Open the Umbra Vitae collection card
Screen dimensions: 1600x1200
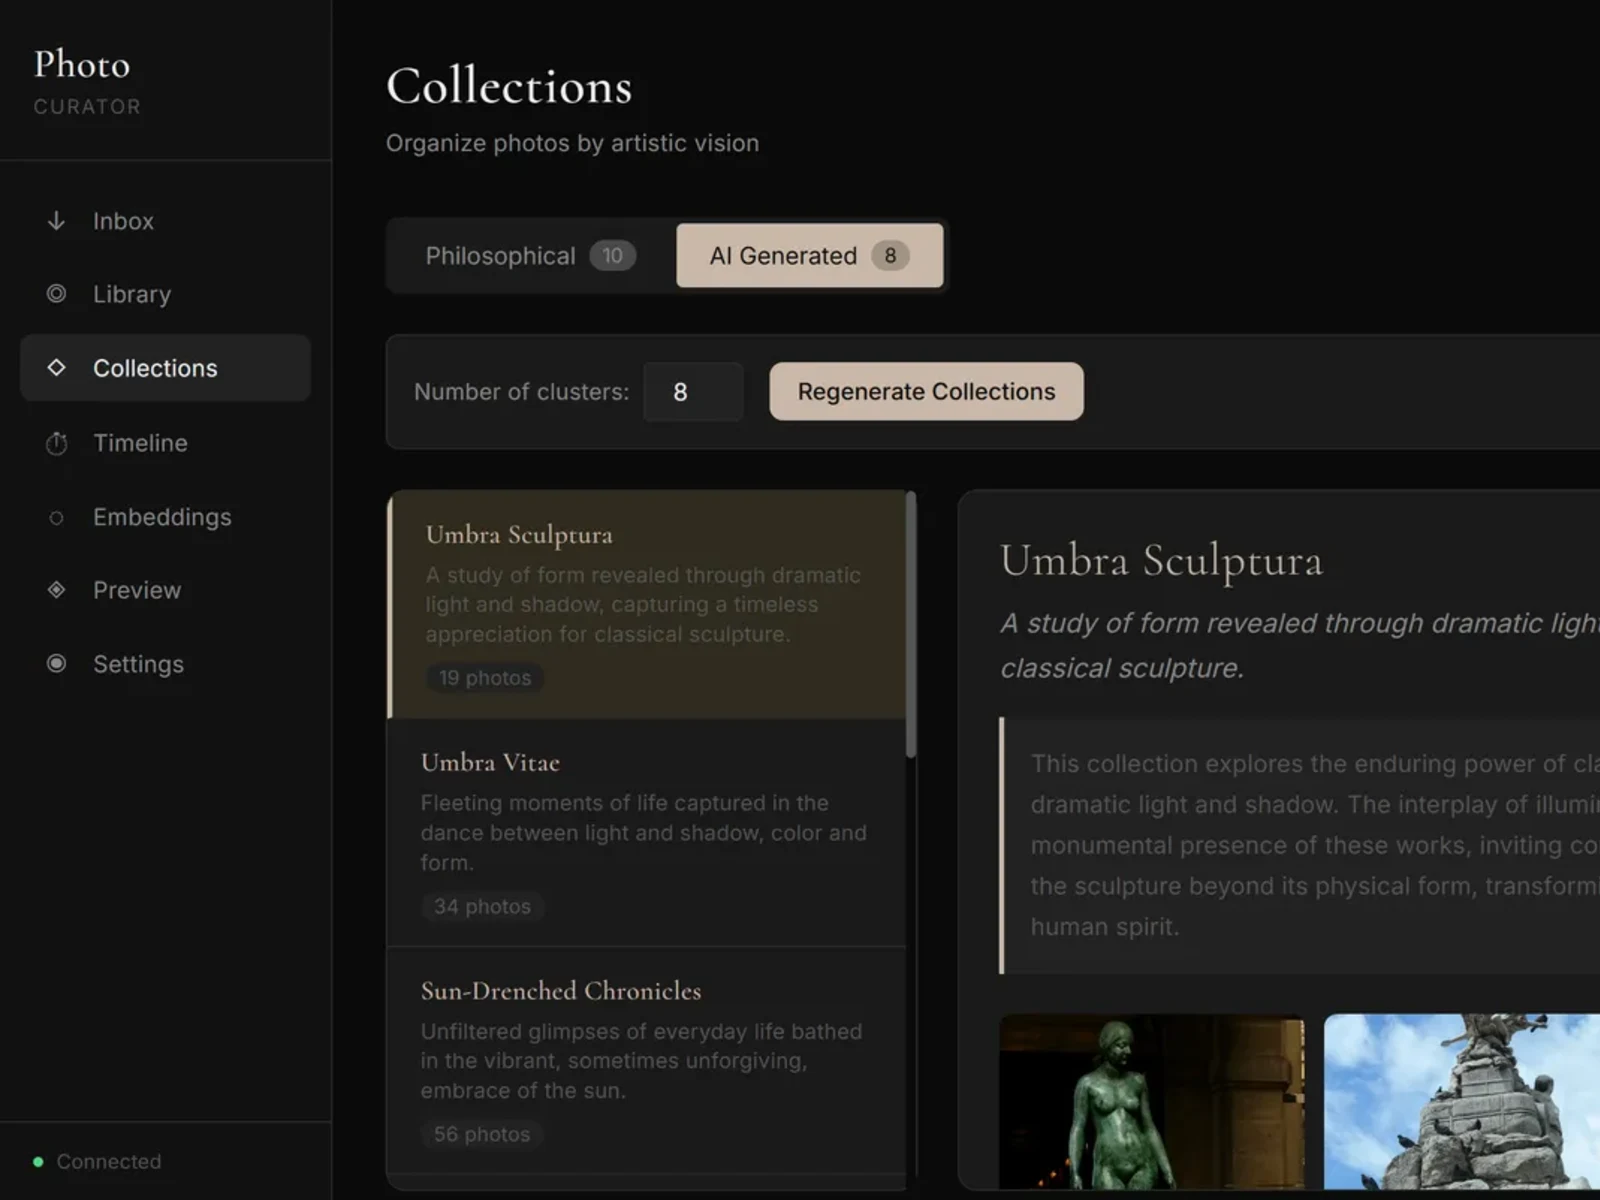tap(647, 832)
